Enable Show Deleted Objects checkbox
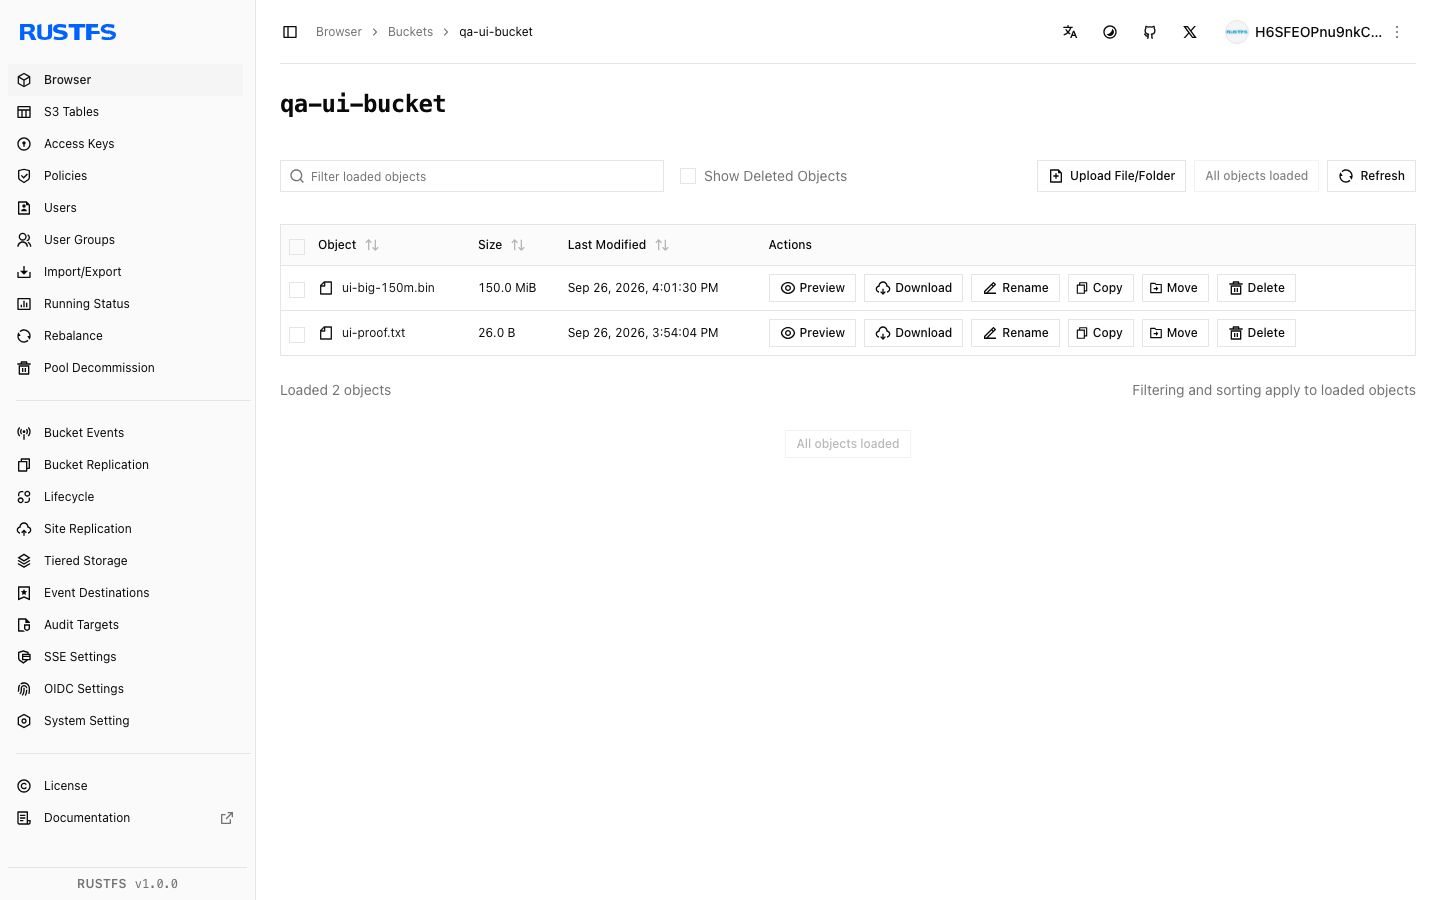This screenshot has width=1440, height=900. [688, 176]
